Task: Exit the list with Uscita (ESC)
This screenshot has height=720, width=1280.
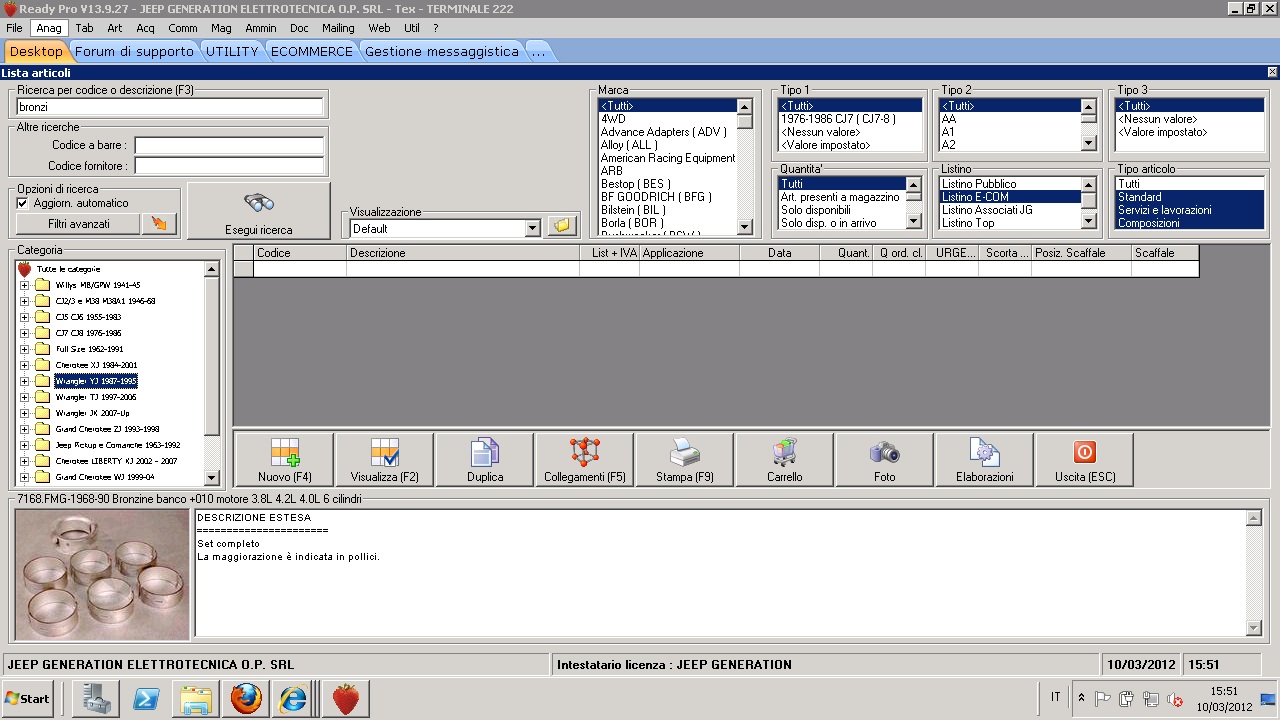Action: [1085, 460]
